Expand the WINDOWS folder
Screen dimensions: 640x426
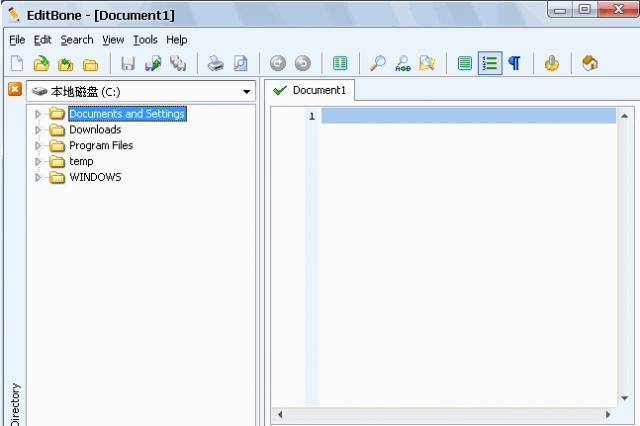(38, 178)
